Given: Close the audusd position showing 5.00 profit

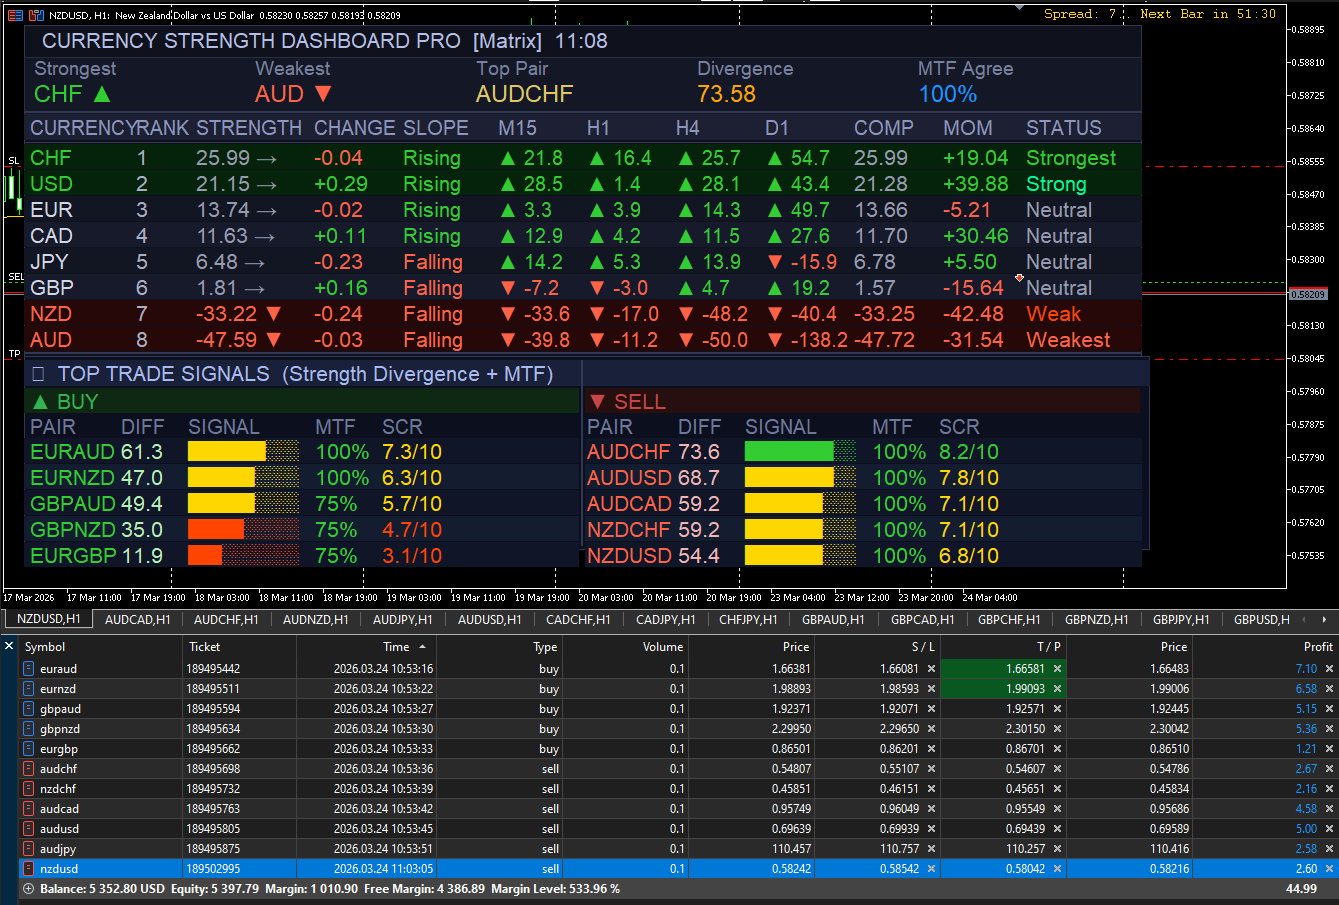Looking at the screenshot, I should pos(1329,829).
